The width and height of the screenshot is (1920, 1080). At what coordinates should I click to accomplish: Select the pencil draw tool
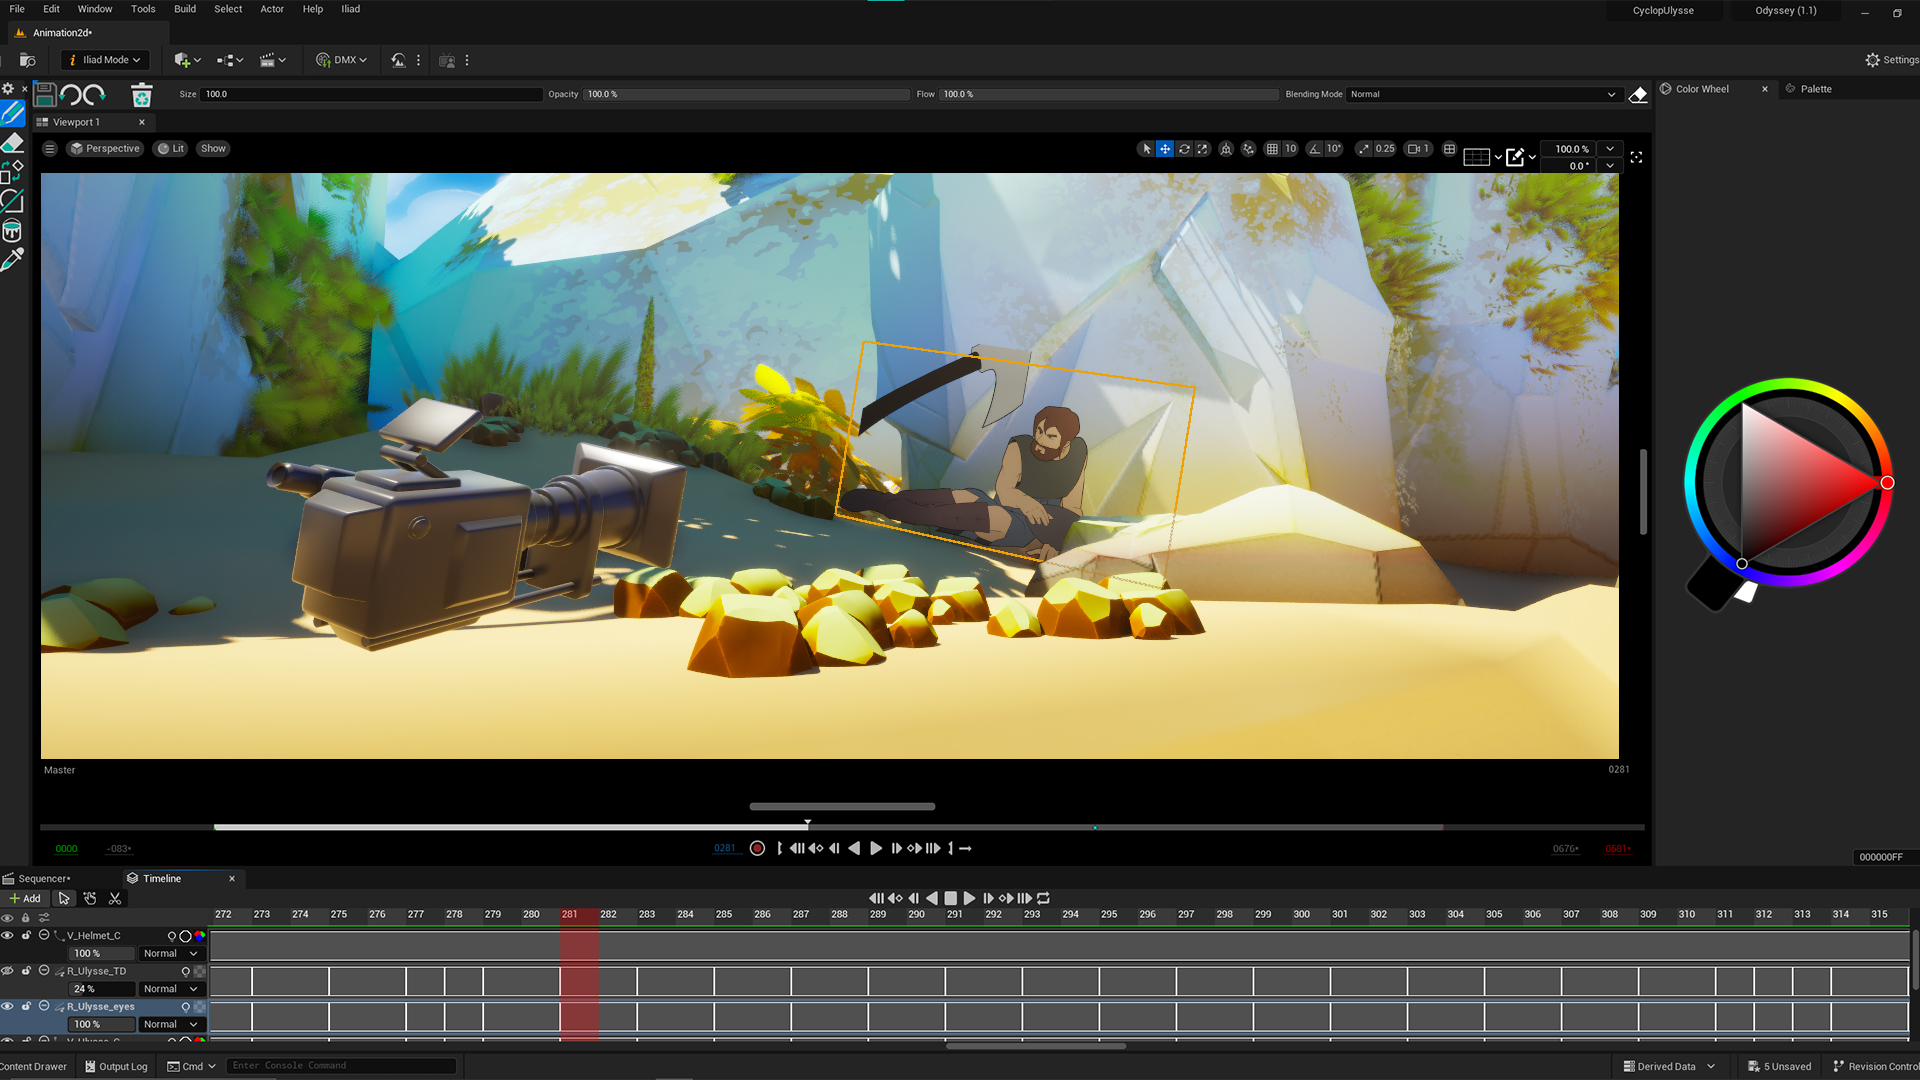pyautogui.click(x=13, y=114)
